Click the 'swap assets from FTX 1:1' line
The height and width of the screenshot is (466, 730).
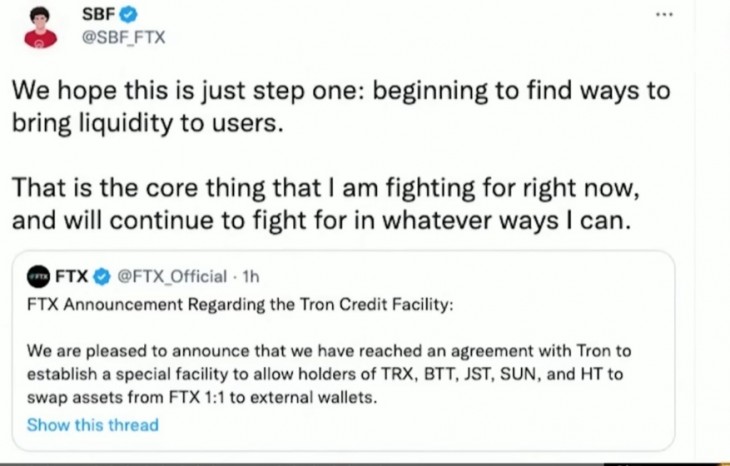tap(202, 397)
